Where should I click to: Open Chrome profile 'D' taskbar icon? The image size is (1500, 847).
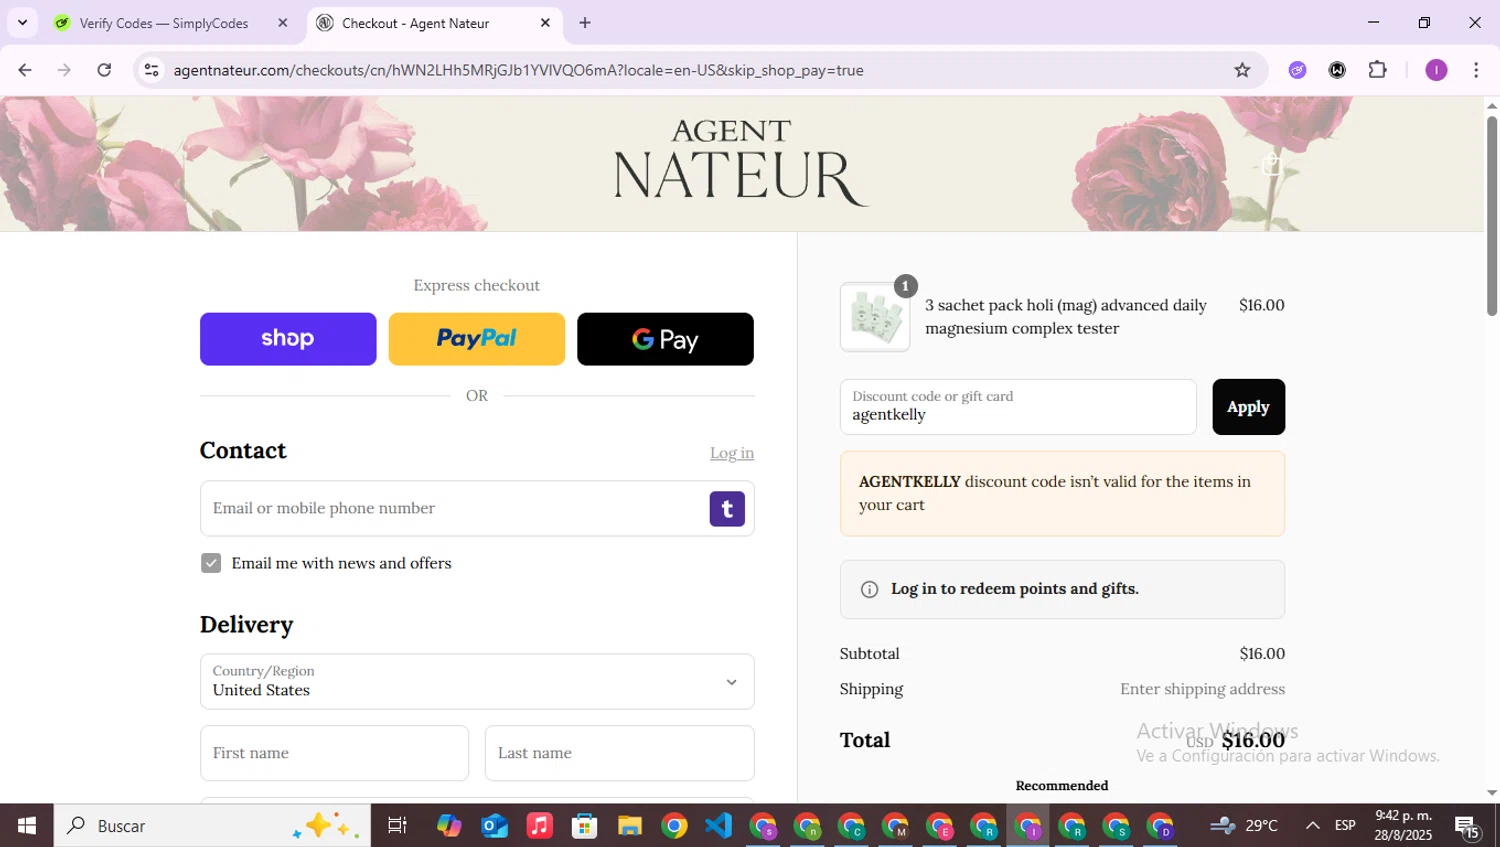tap(1160, 826)
